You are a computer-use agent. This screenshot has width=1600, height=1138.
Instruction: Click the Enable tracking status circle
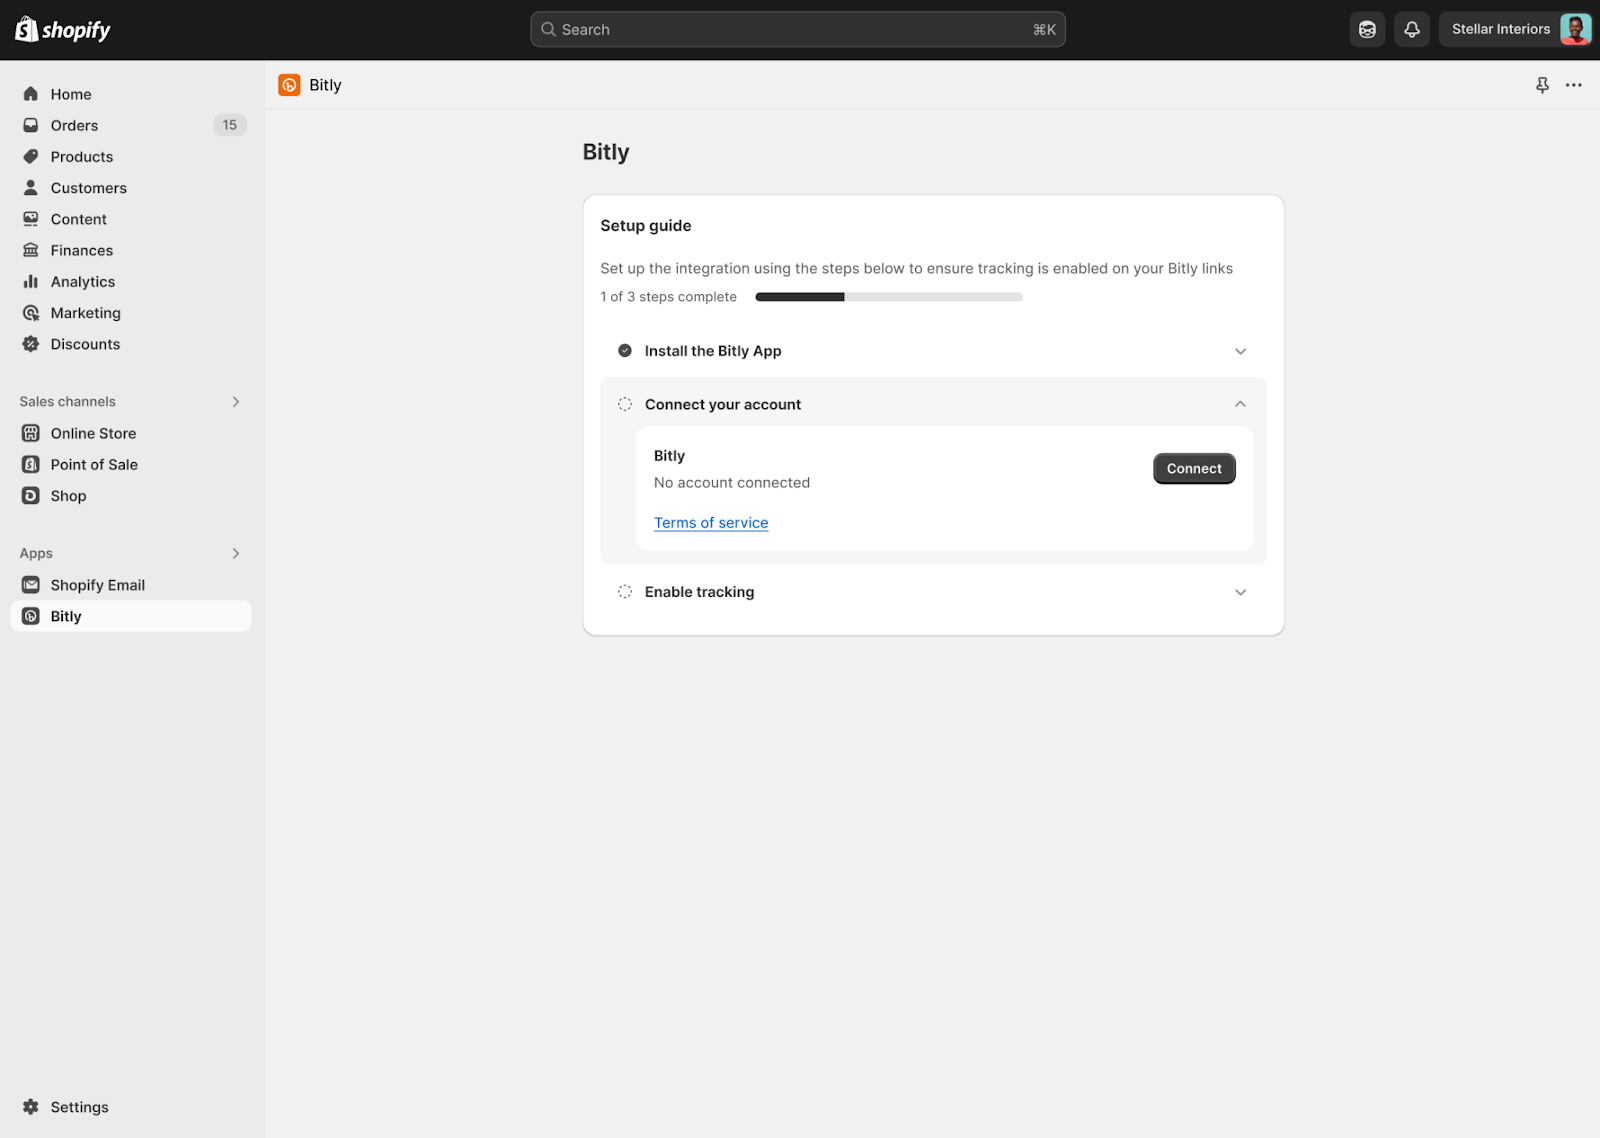click(624, 591)
